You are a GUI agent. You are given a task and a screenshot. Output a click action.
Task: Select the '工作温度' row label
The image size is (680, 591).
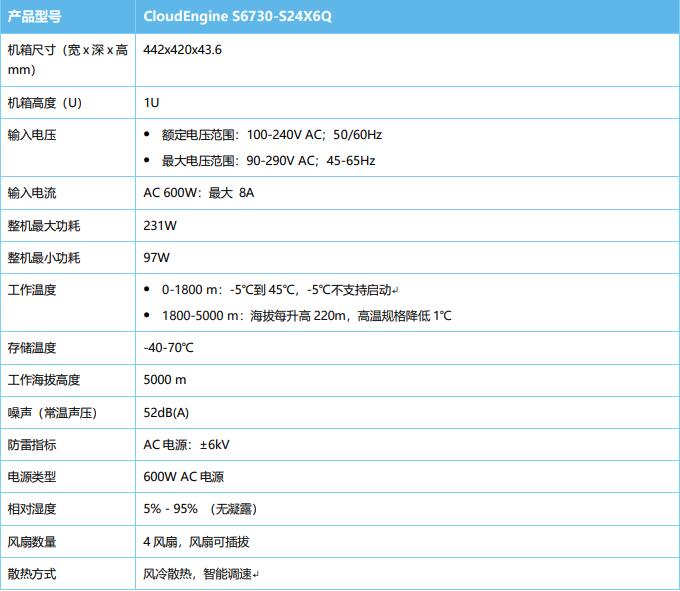[32, 290]
